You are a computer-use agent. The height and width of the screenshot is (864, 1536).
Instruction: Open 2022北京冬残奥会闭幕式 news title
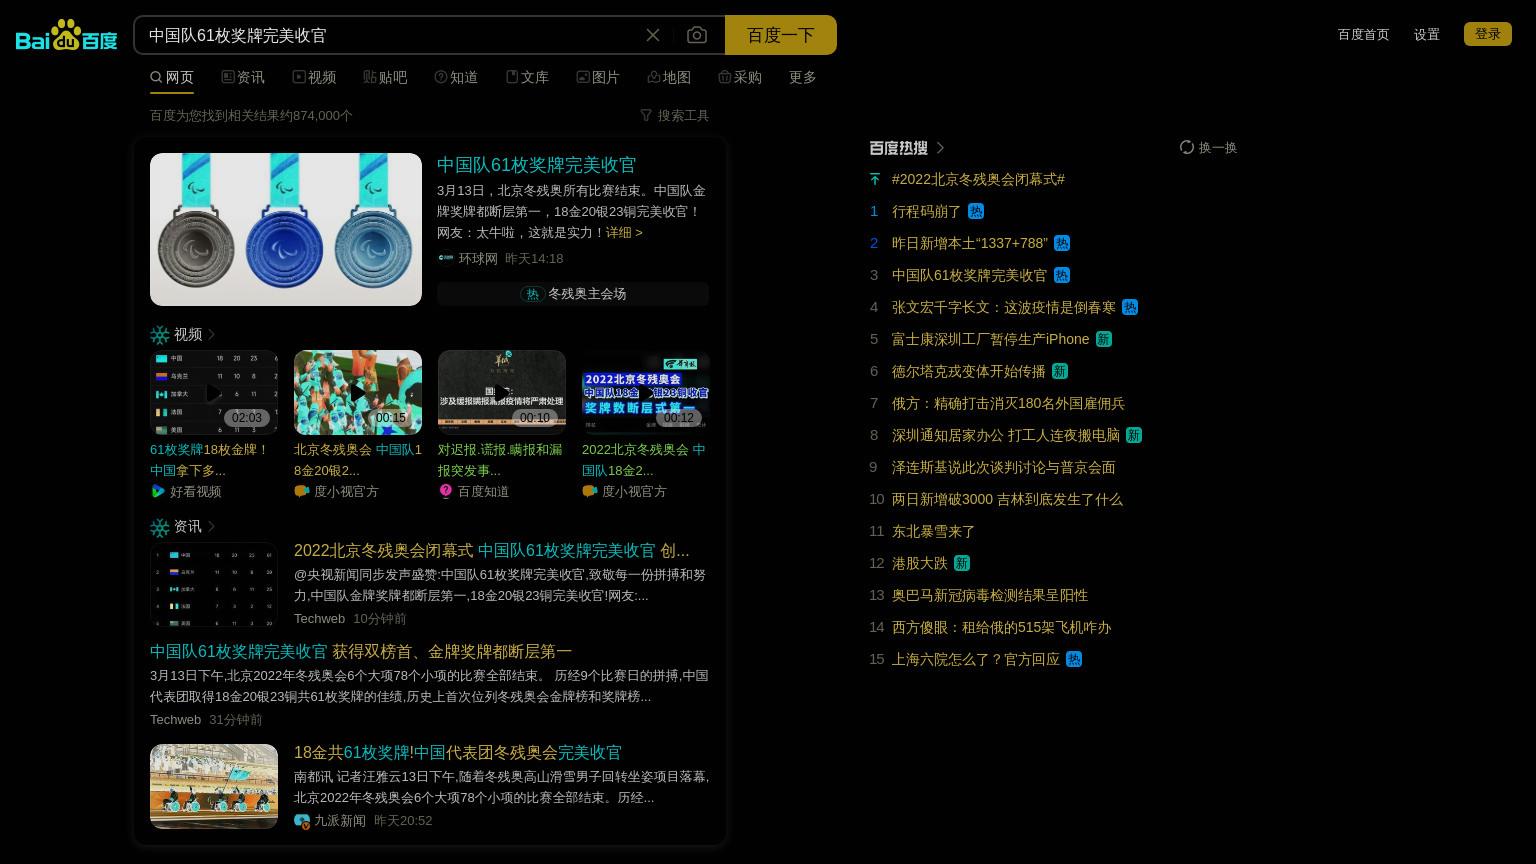[491, 551]
